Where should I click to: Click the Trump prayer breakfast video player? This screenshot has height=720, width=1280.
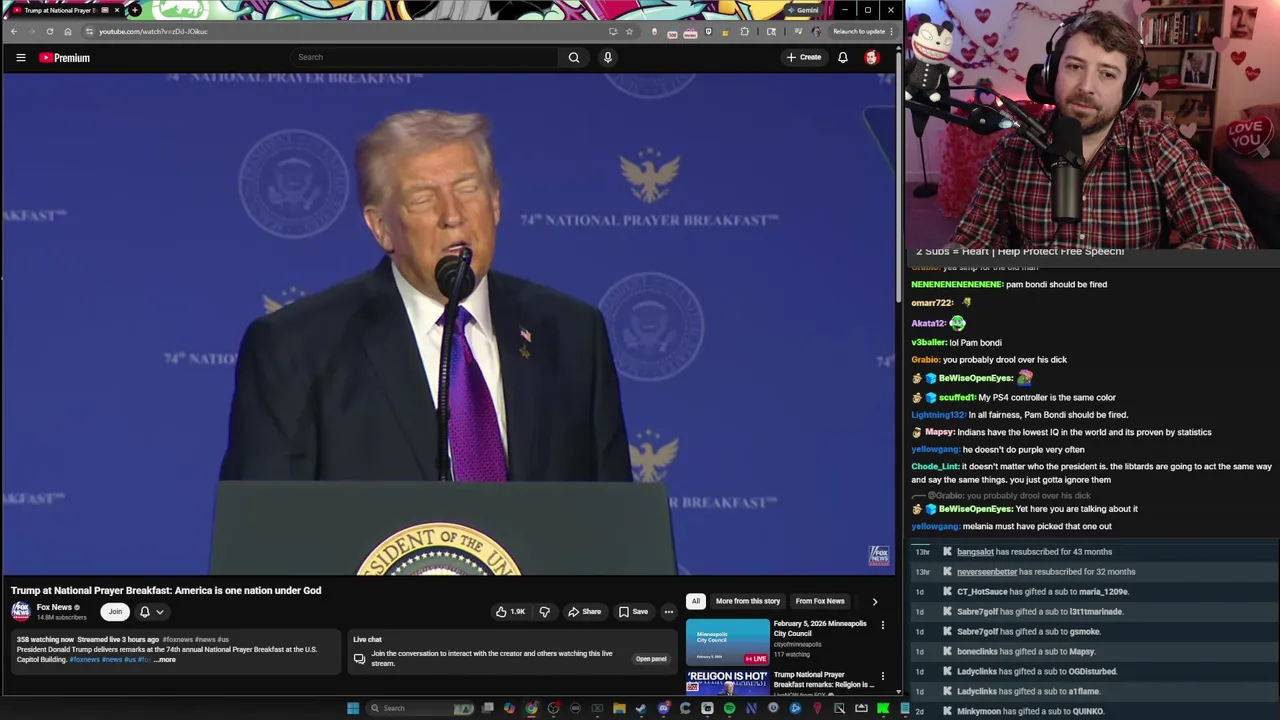[x=448, y=324]
